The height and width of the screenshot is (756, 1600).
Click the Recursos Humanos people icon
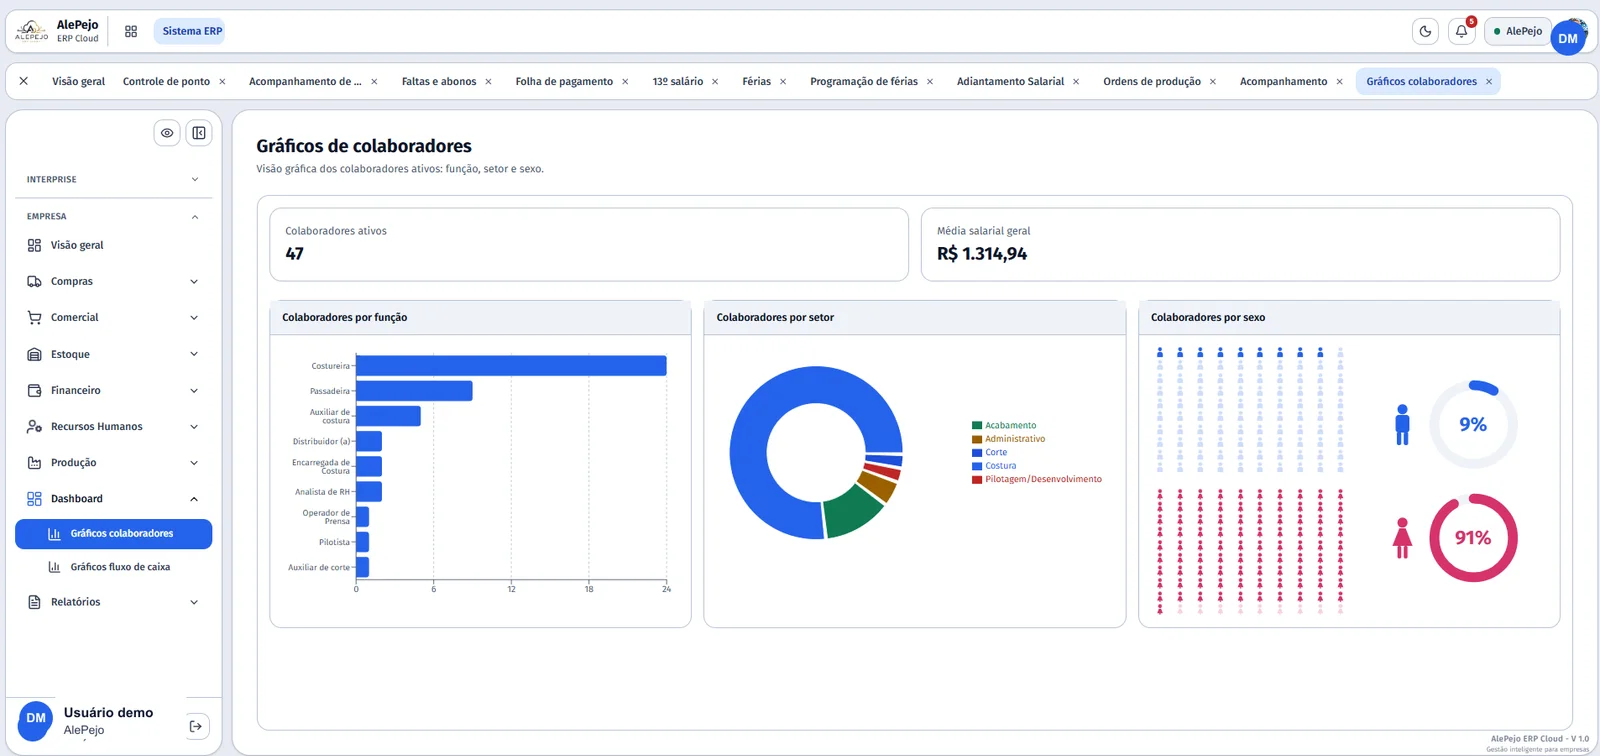(x=34, y=426)
